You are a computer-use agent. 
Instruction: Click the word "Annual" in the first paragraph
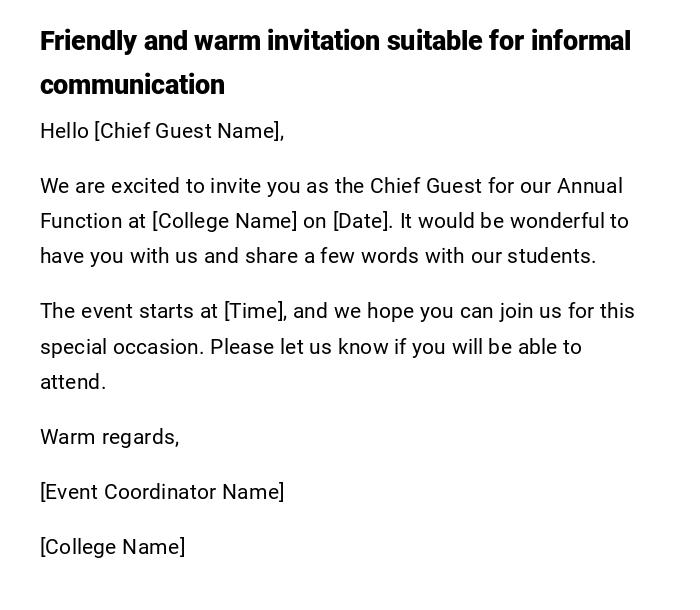point(589,186)
